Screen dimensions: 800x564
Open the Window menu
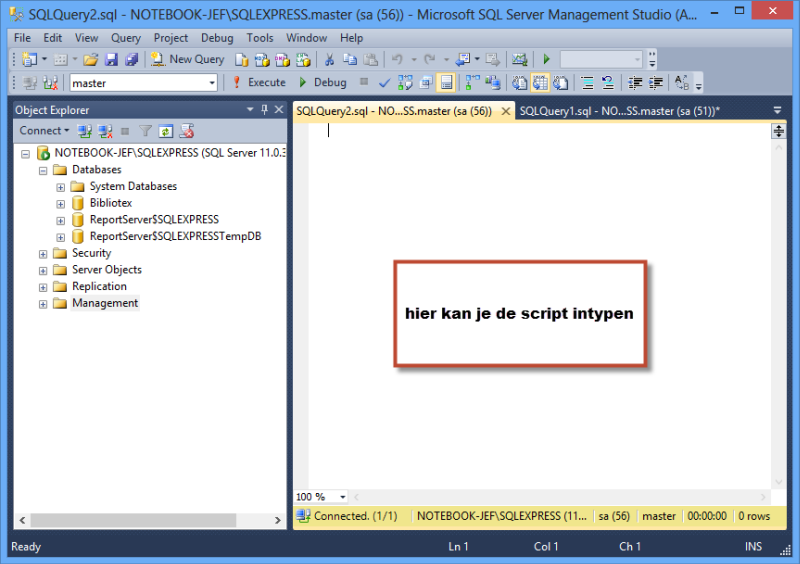point(306,38)
